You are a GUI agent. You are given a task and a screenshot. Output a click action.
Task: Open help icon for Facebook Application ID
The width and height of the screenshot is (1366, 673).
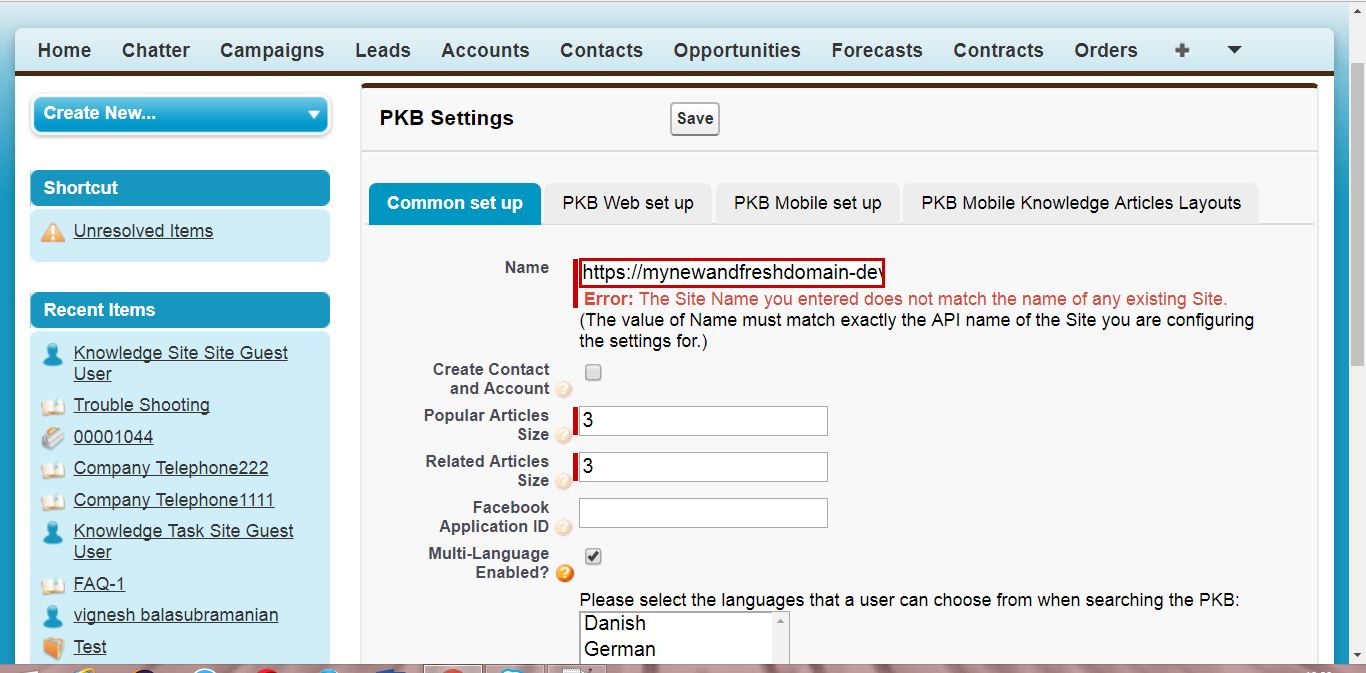(564, 527)
